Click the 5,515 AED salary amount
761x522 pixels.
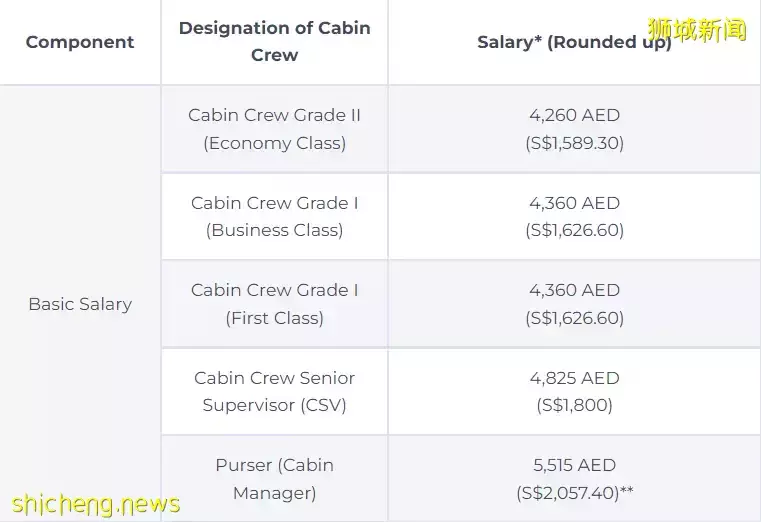pos(574,465)
